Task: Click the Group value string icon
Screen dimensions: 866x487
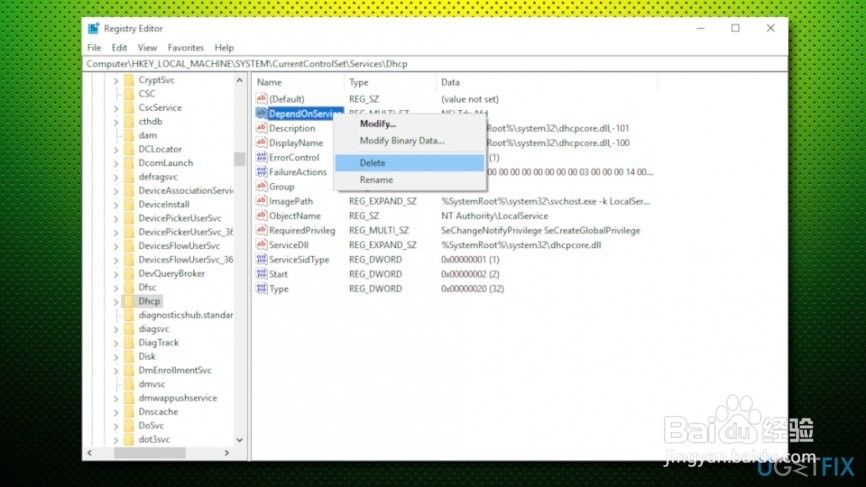Action: pos(262,187)
